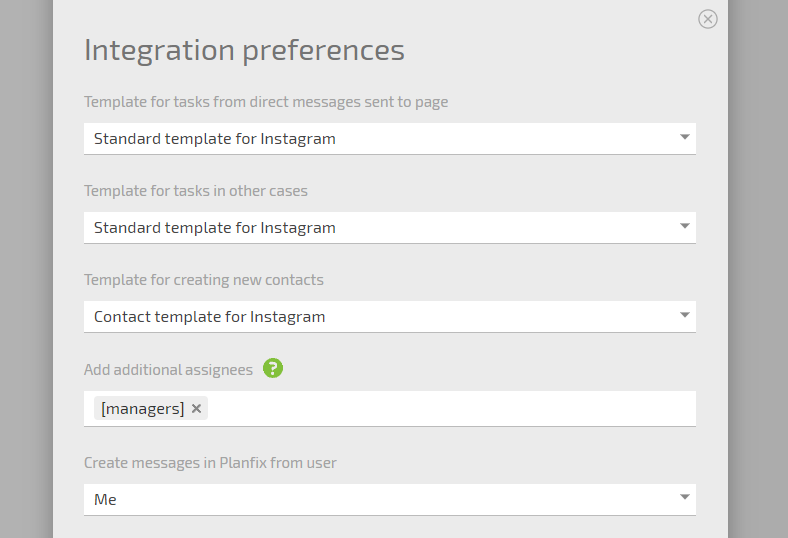Open the 'Me' user dropdown
The height and width of the screenshot is (538, 788).
click(390, 499)
